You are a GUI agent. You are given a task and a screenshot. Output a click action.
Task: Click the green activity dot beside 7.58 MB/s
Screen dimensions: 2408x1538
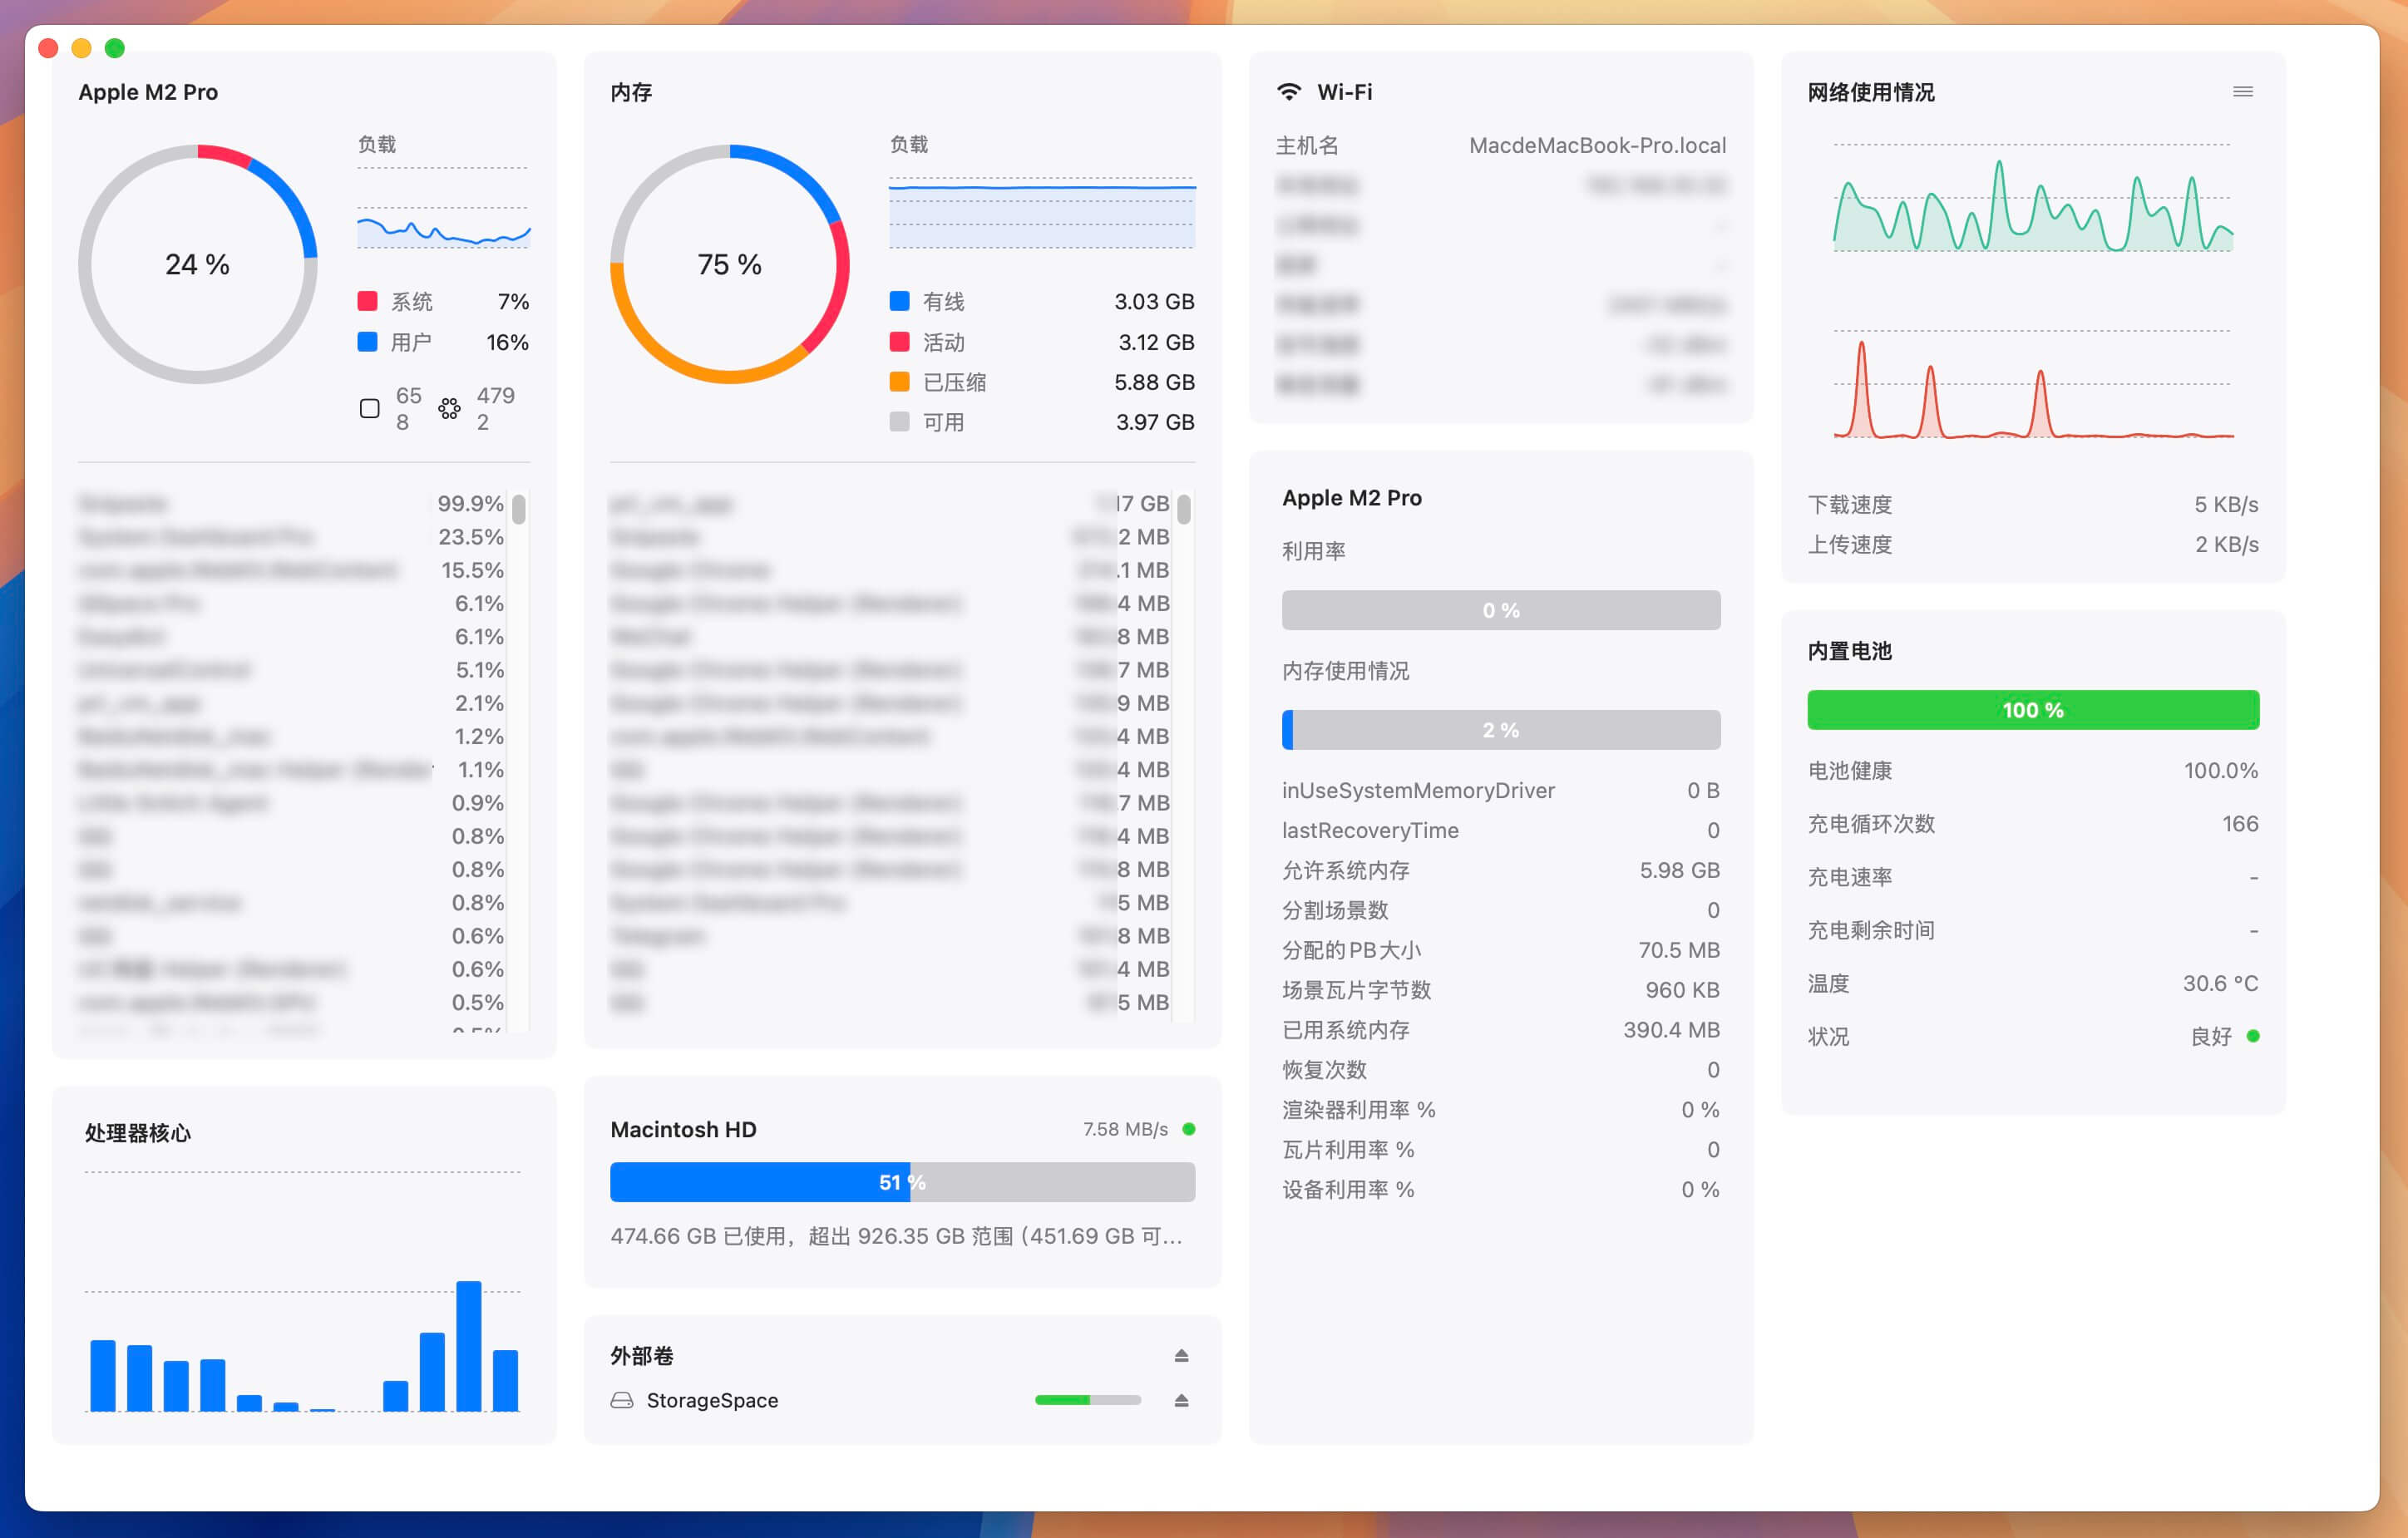click(x=1189, y=1129)
